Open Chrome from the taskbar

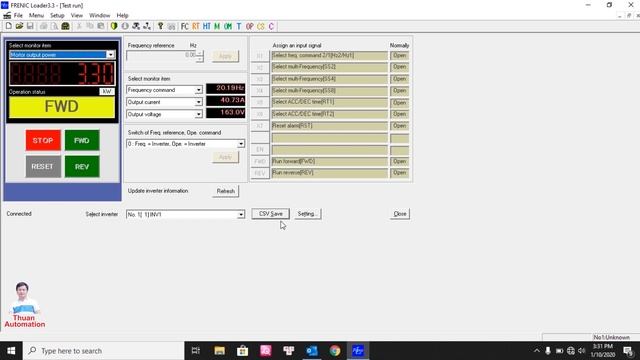pyautogui.click(x=335, y=351)
